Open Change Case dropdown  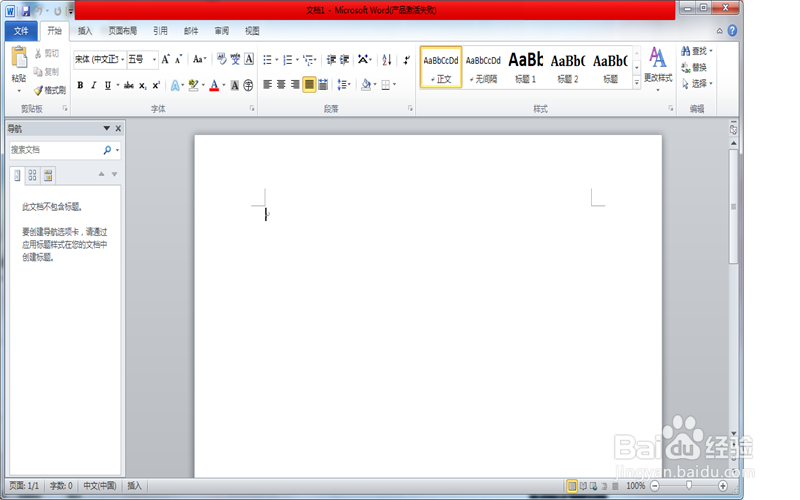point(199,60)
